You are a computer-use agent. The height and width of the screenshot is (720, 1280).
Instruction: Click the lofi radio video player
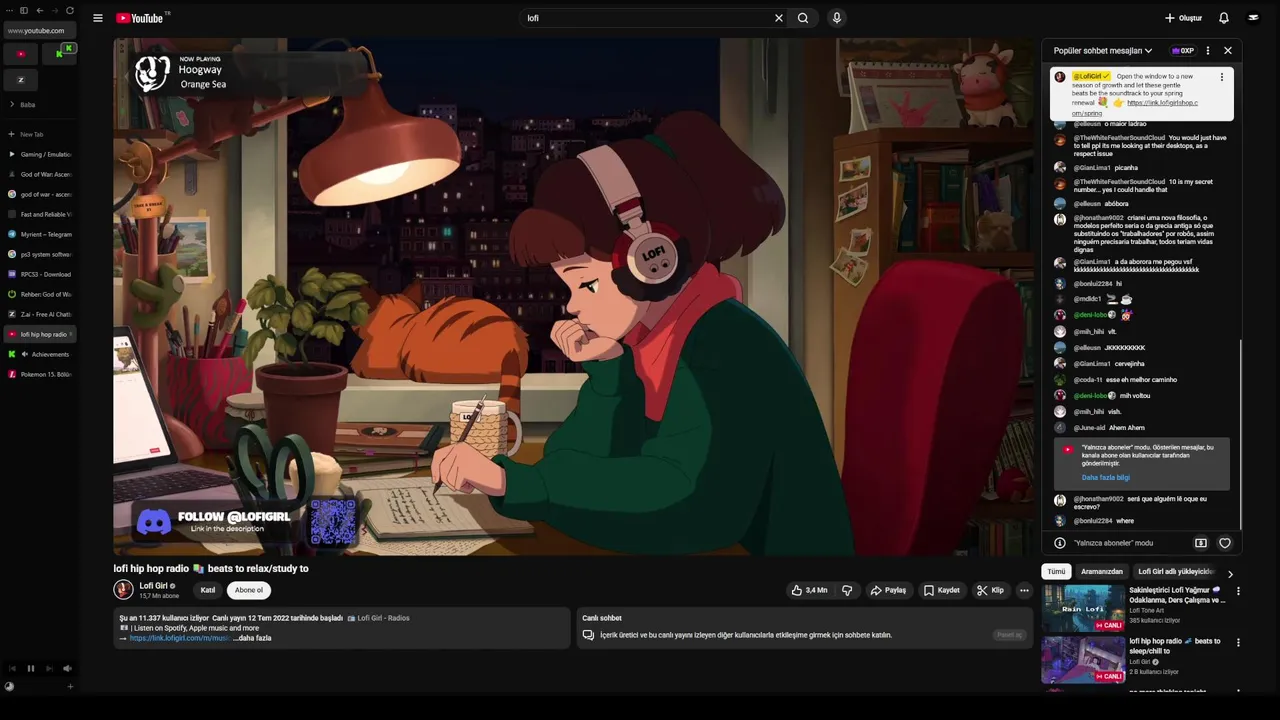[574, 297]
